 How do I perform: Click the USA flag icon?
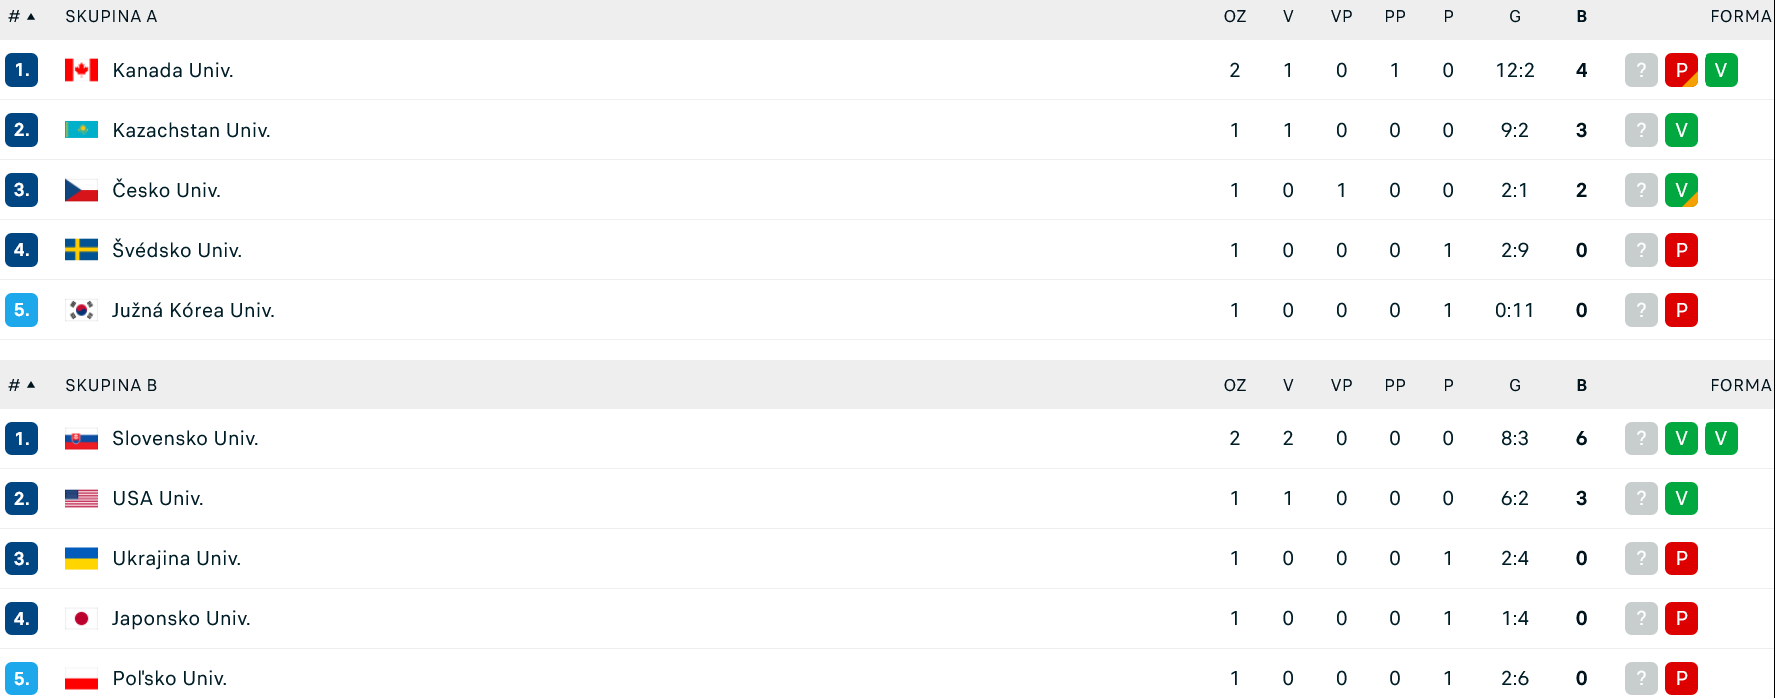click(81, 499)
